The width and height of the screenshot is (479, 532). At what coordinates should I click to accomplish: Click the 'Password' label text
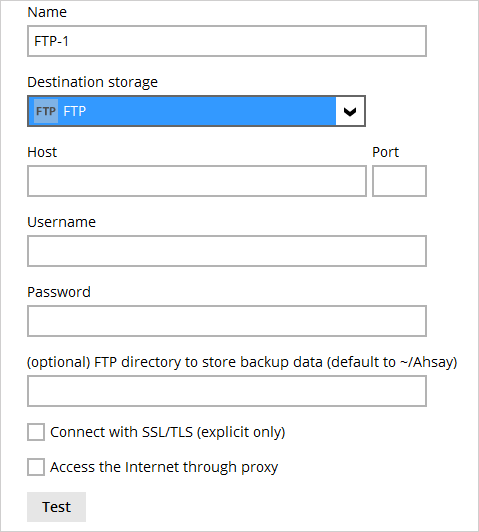point(59,292)
